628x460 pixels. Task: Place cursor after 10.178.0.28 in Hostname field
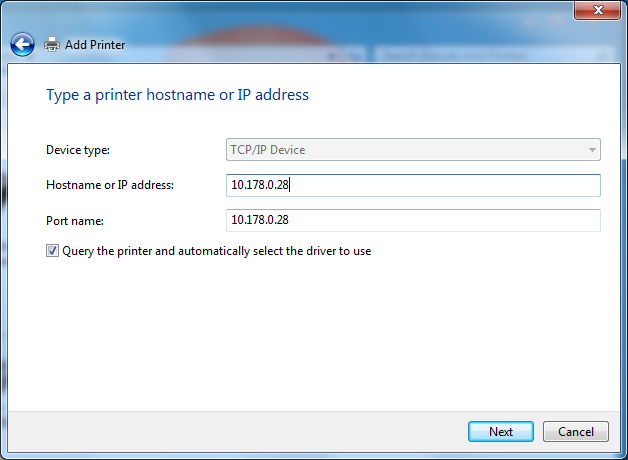click(290, 185)
